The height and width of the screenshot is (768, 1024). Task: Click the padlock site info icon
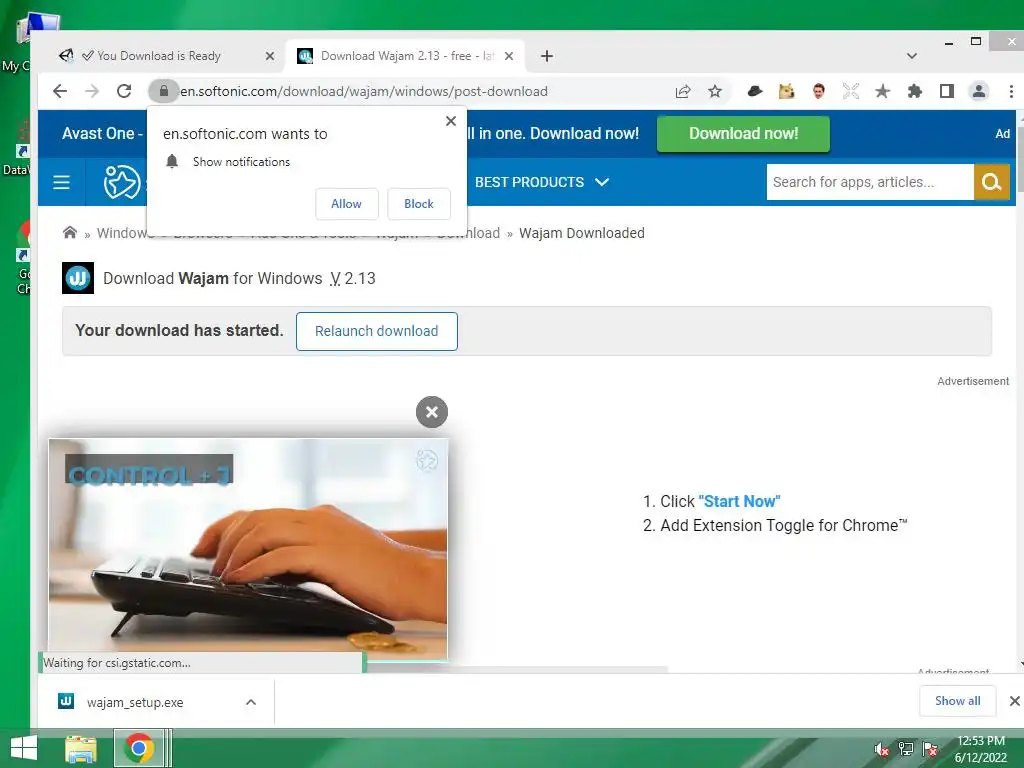coord(164,91)
